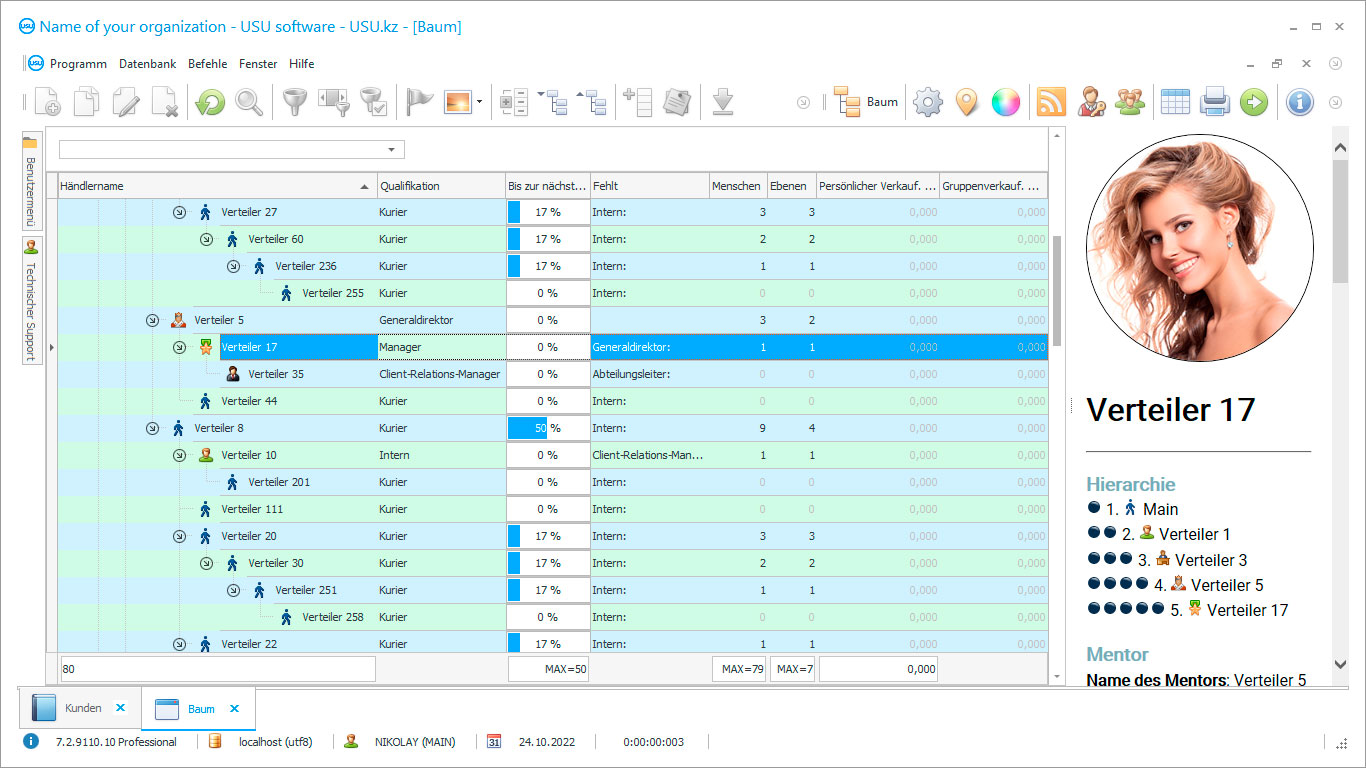Click the funnel filter icon
The image size is (1366, 768).
tap(293, 102)
